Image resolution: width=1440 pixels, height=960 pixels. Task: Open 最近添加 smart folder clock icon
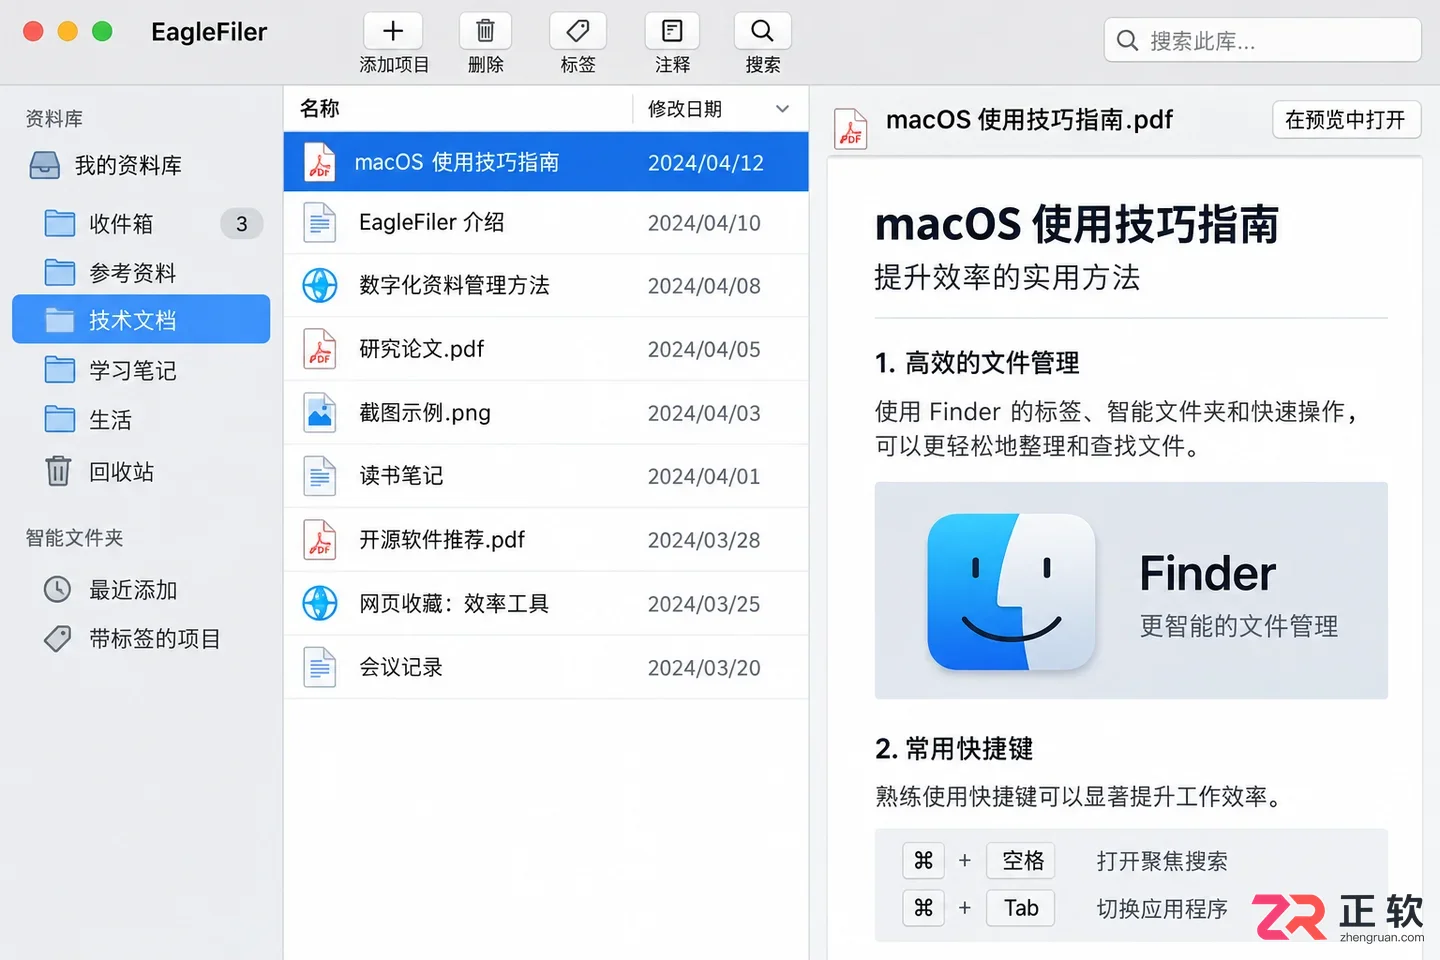pyautogui.click(x=58, y=589)
